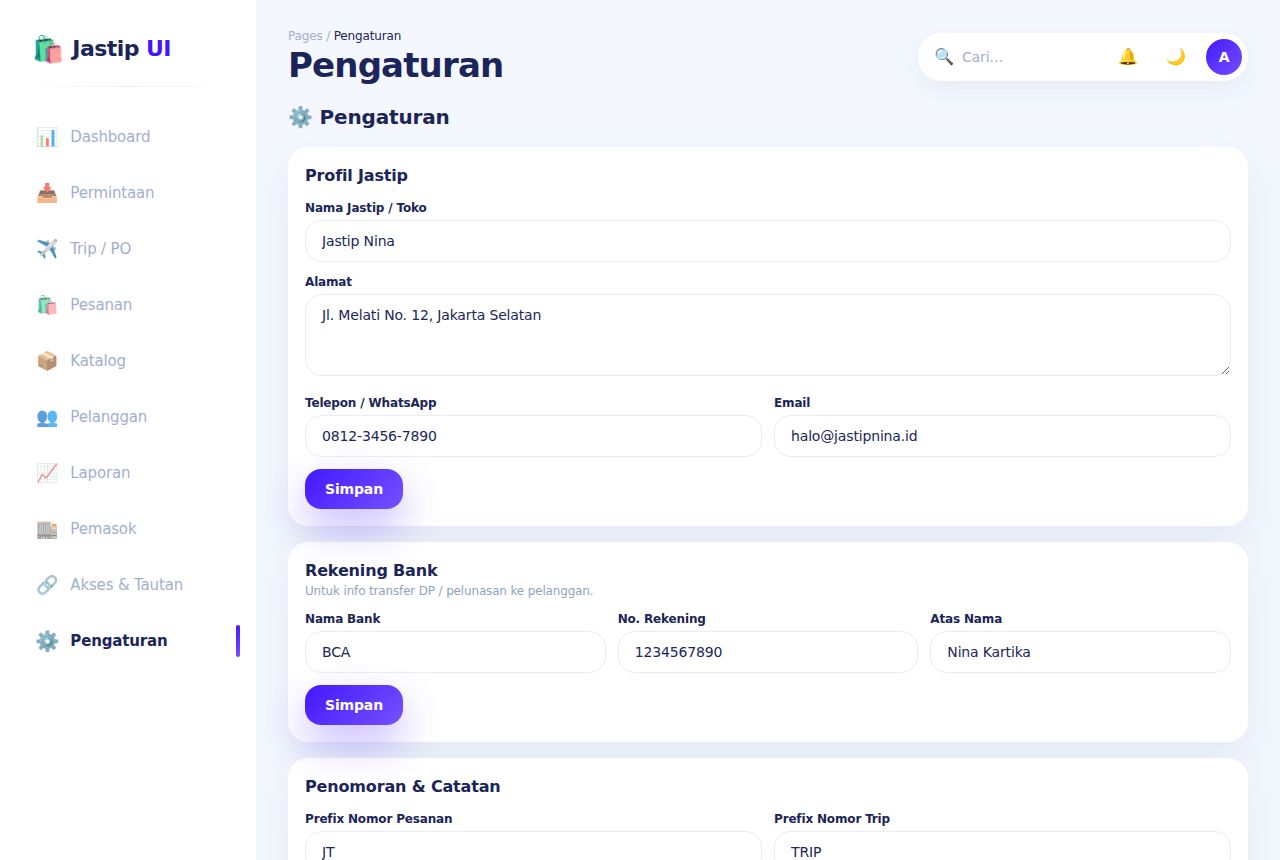
Task: Open notifications bell icon
Action: [x=1128, y=57]
